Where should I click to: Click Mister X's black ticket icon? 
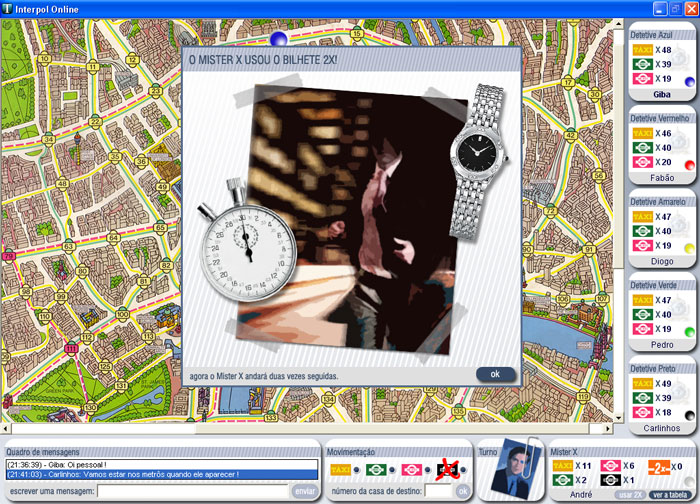[609, 480]
